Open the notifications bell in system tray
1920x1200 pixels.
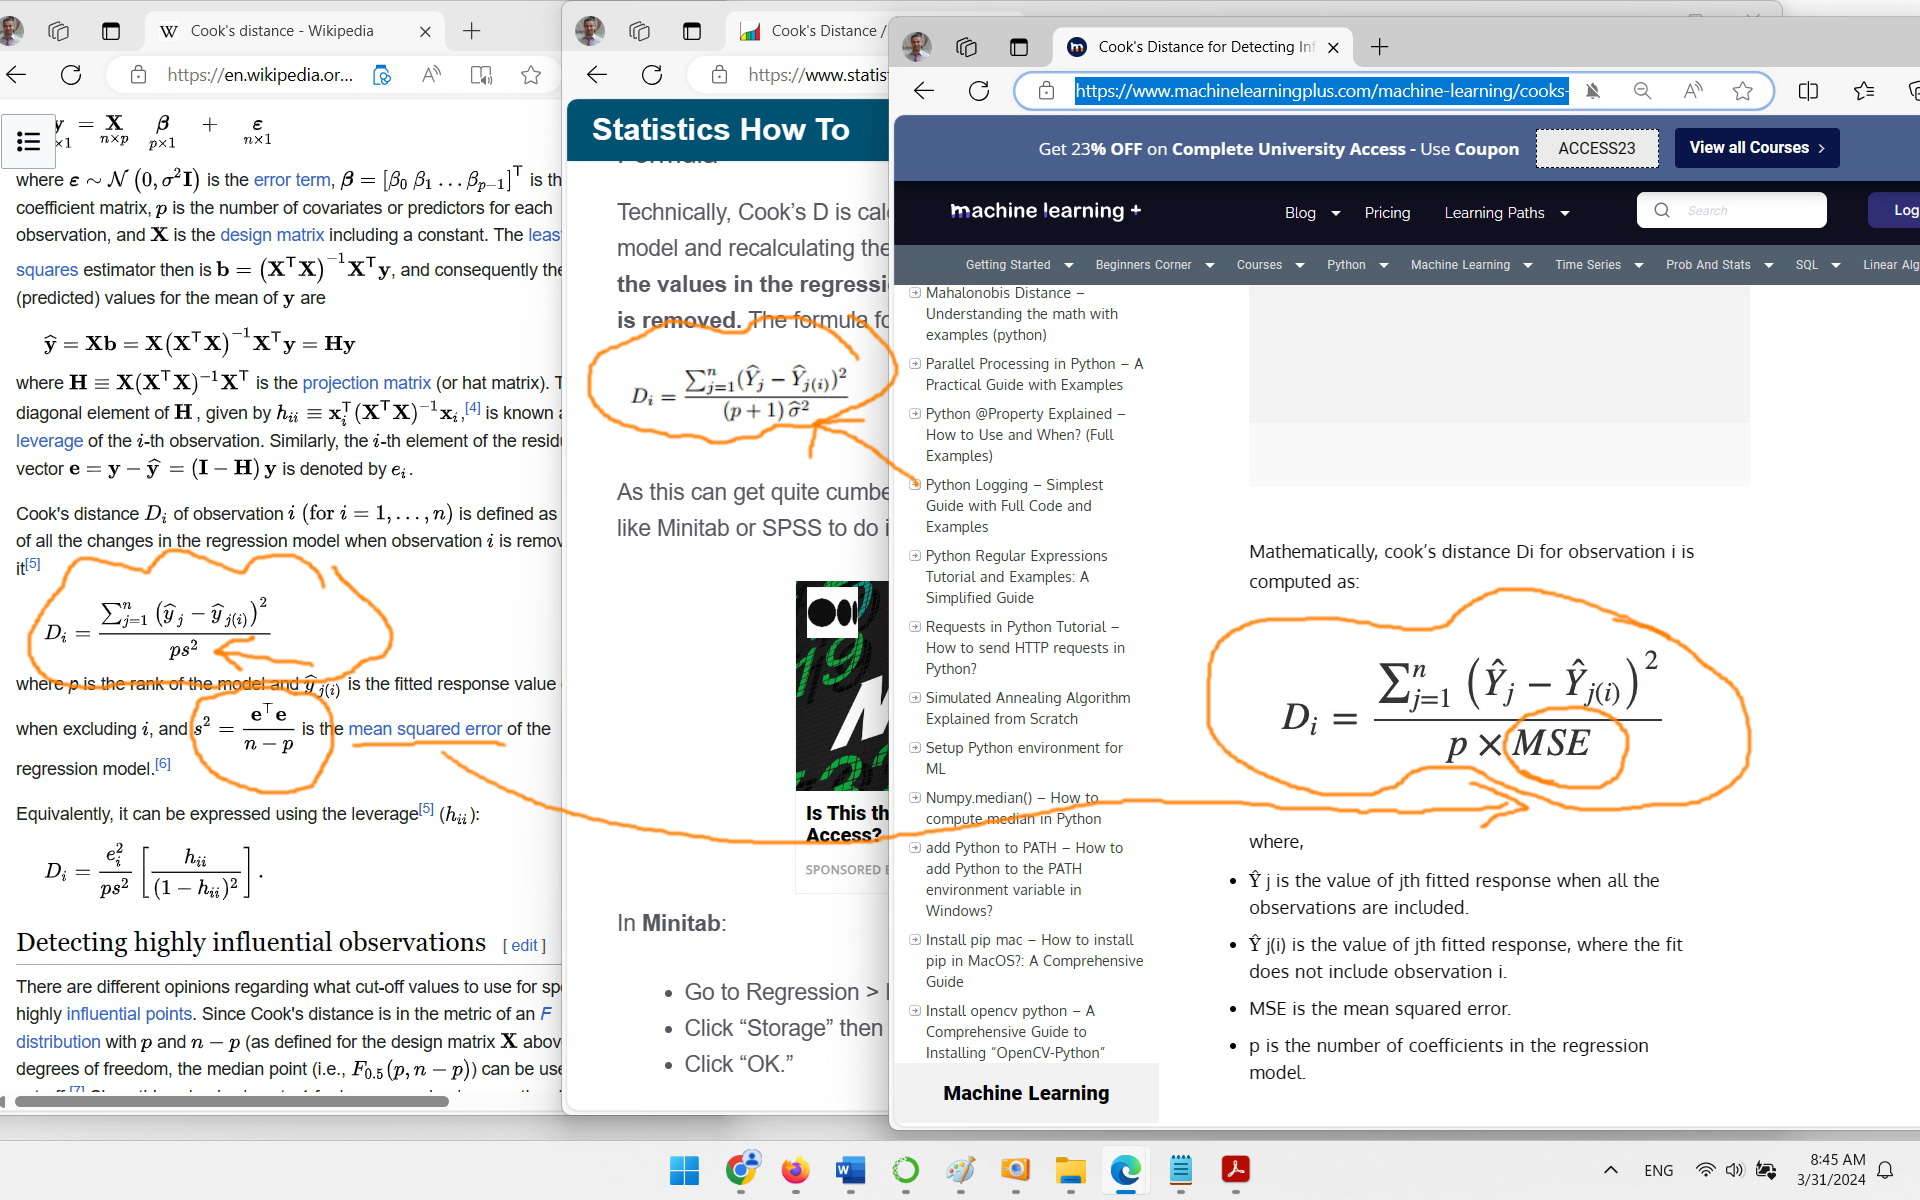pyautogui.click(x=1885, y=1170)
